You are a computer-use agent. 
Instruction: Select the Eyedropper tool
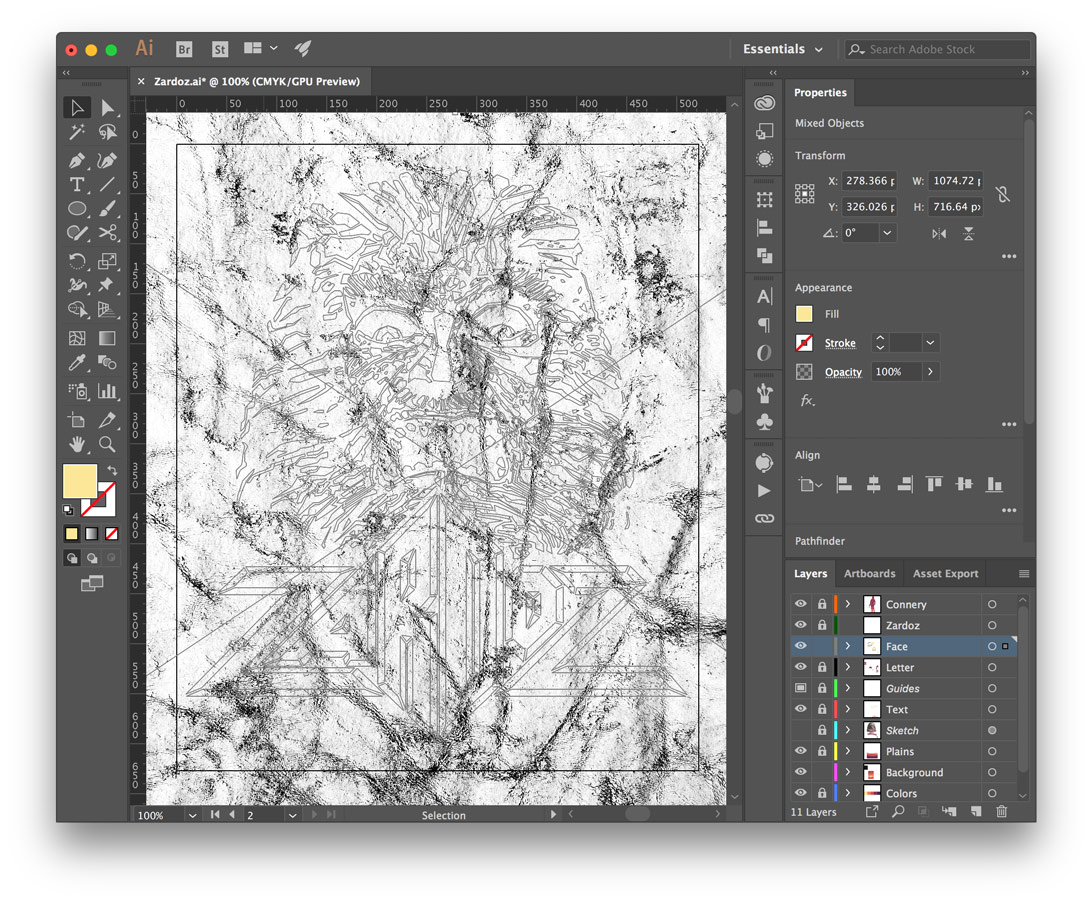point(77,362)
